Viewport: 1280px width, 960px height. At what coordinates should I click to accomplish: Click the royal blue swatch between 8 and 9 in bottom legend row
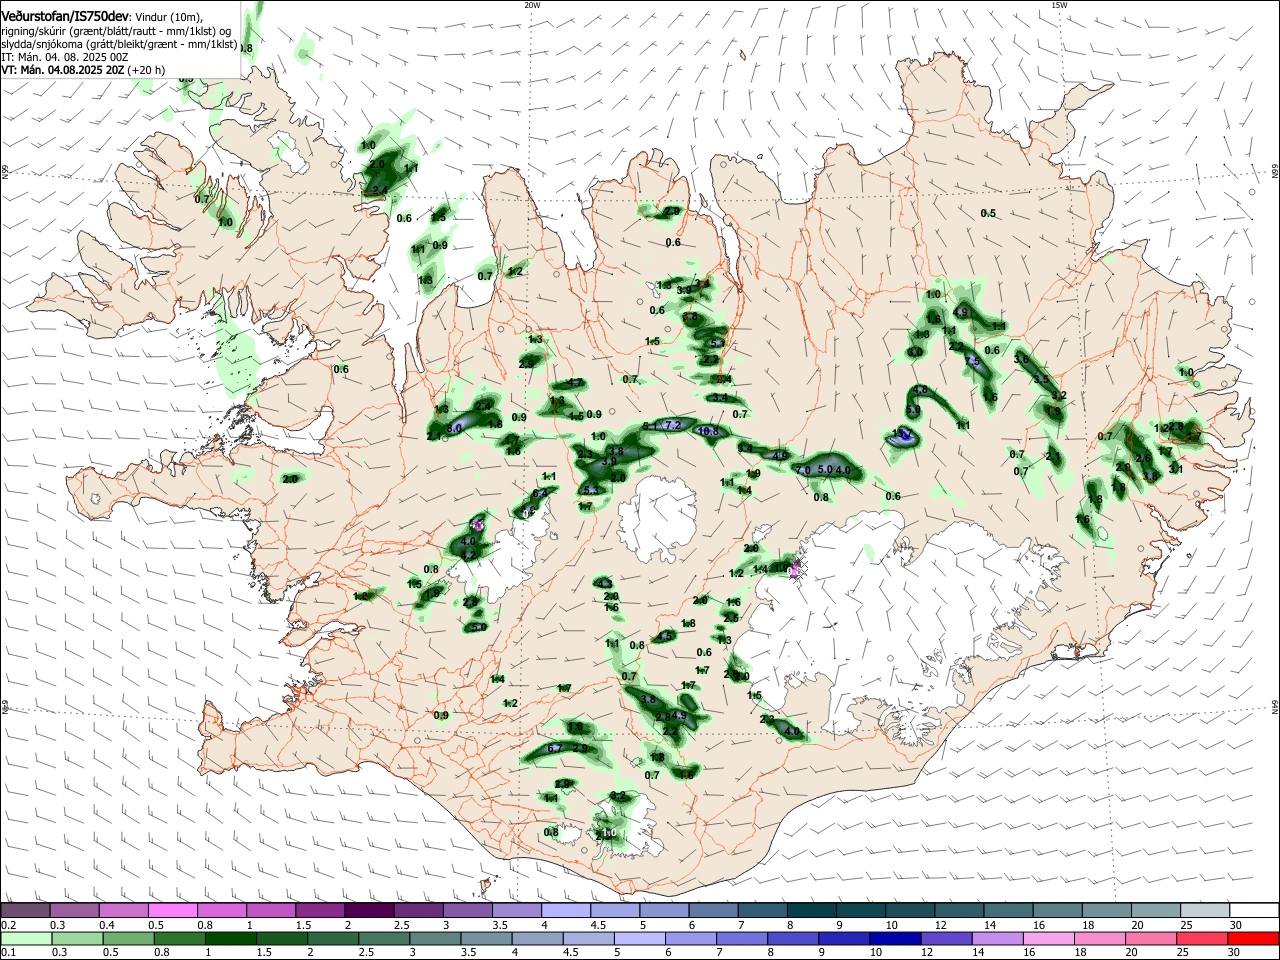pyautogui.click(x=794, y=938)
